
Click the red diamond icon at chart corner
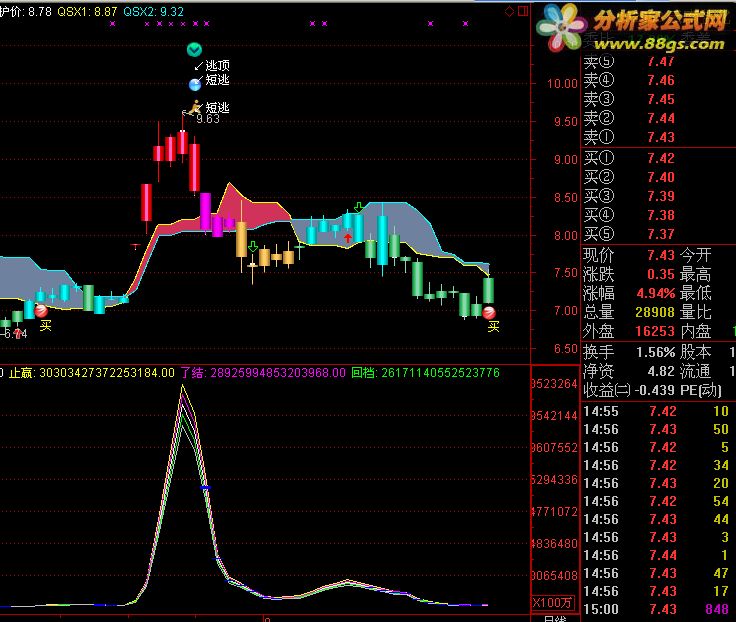click(x=509, y=11)
